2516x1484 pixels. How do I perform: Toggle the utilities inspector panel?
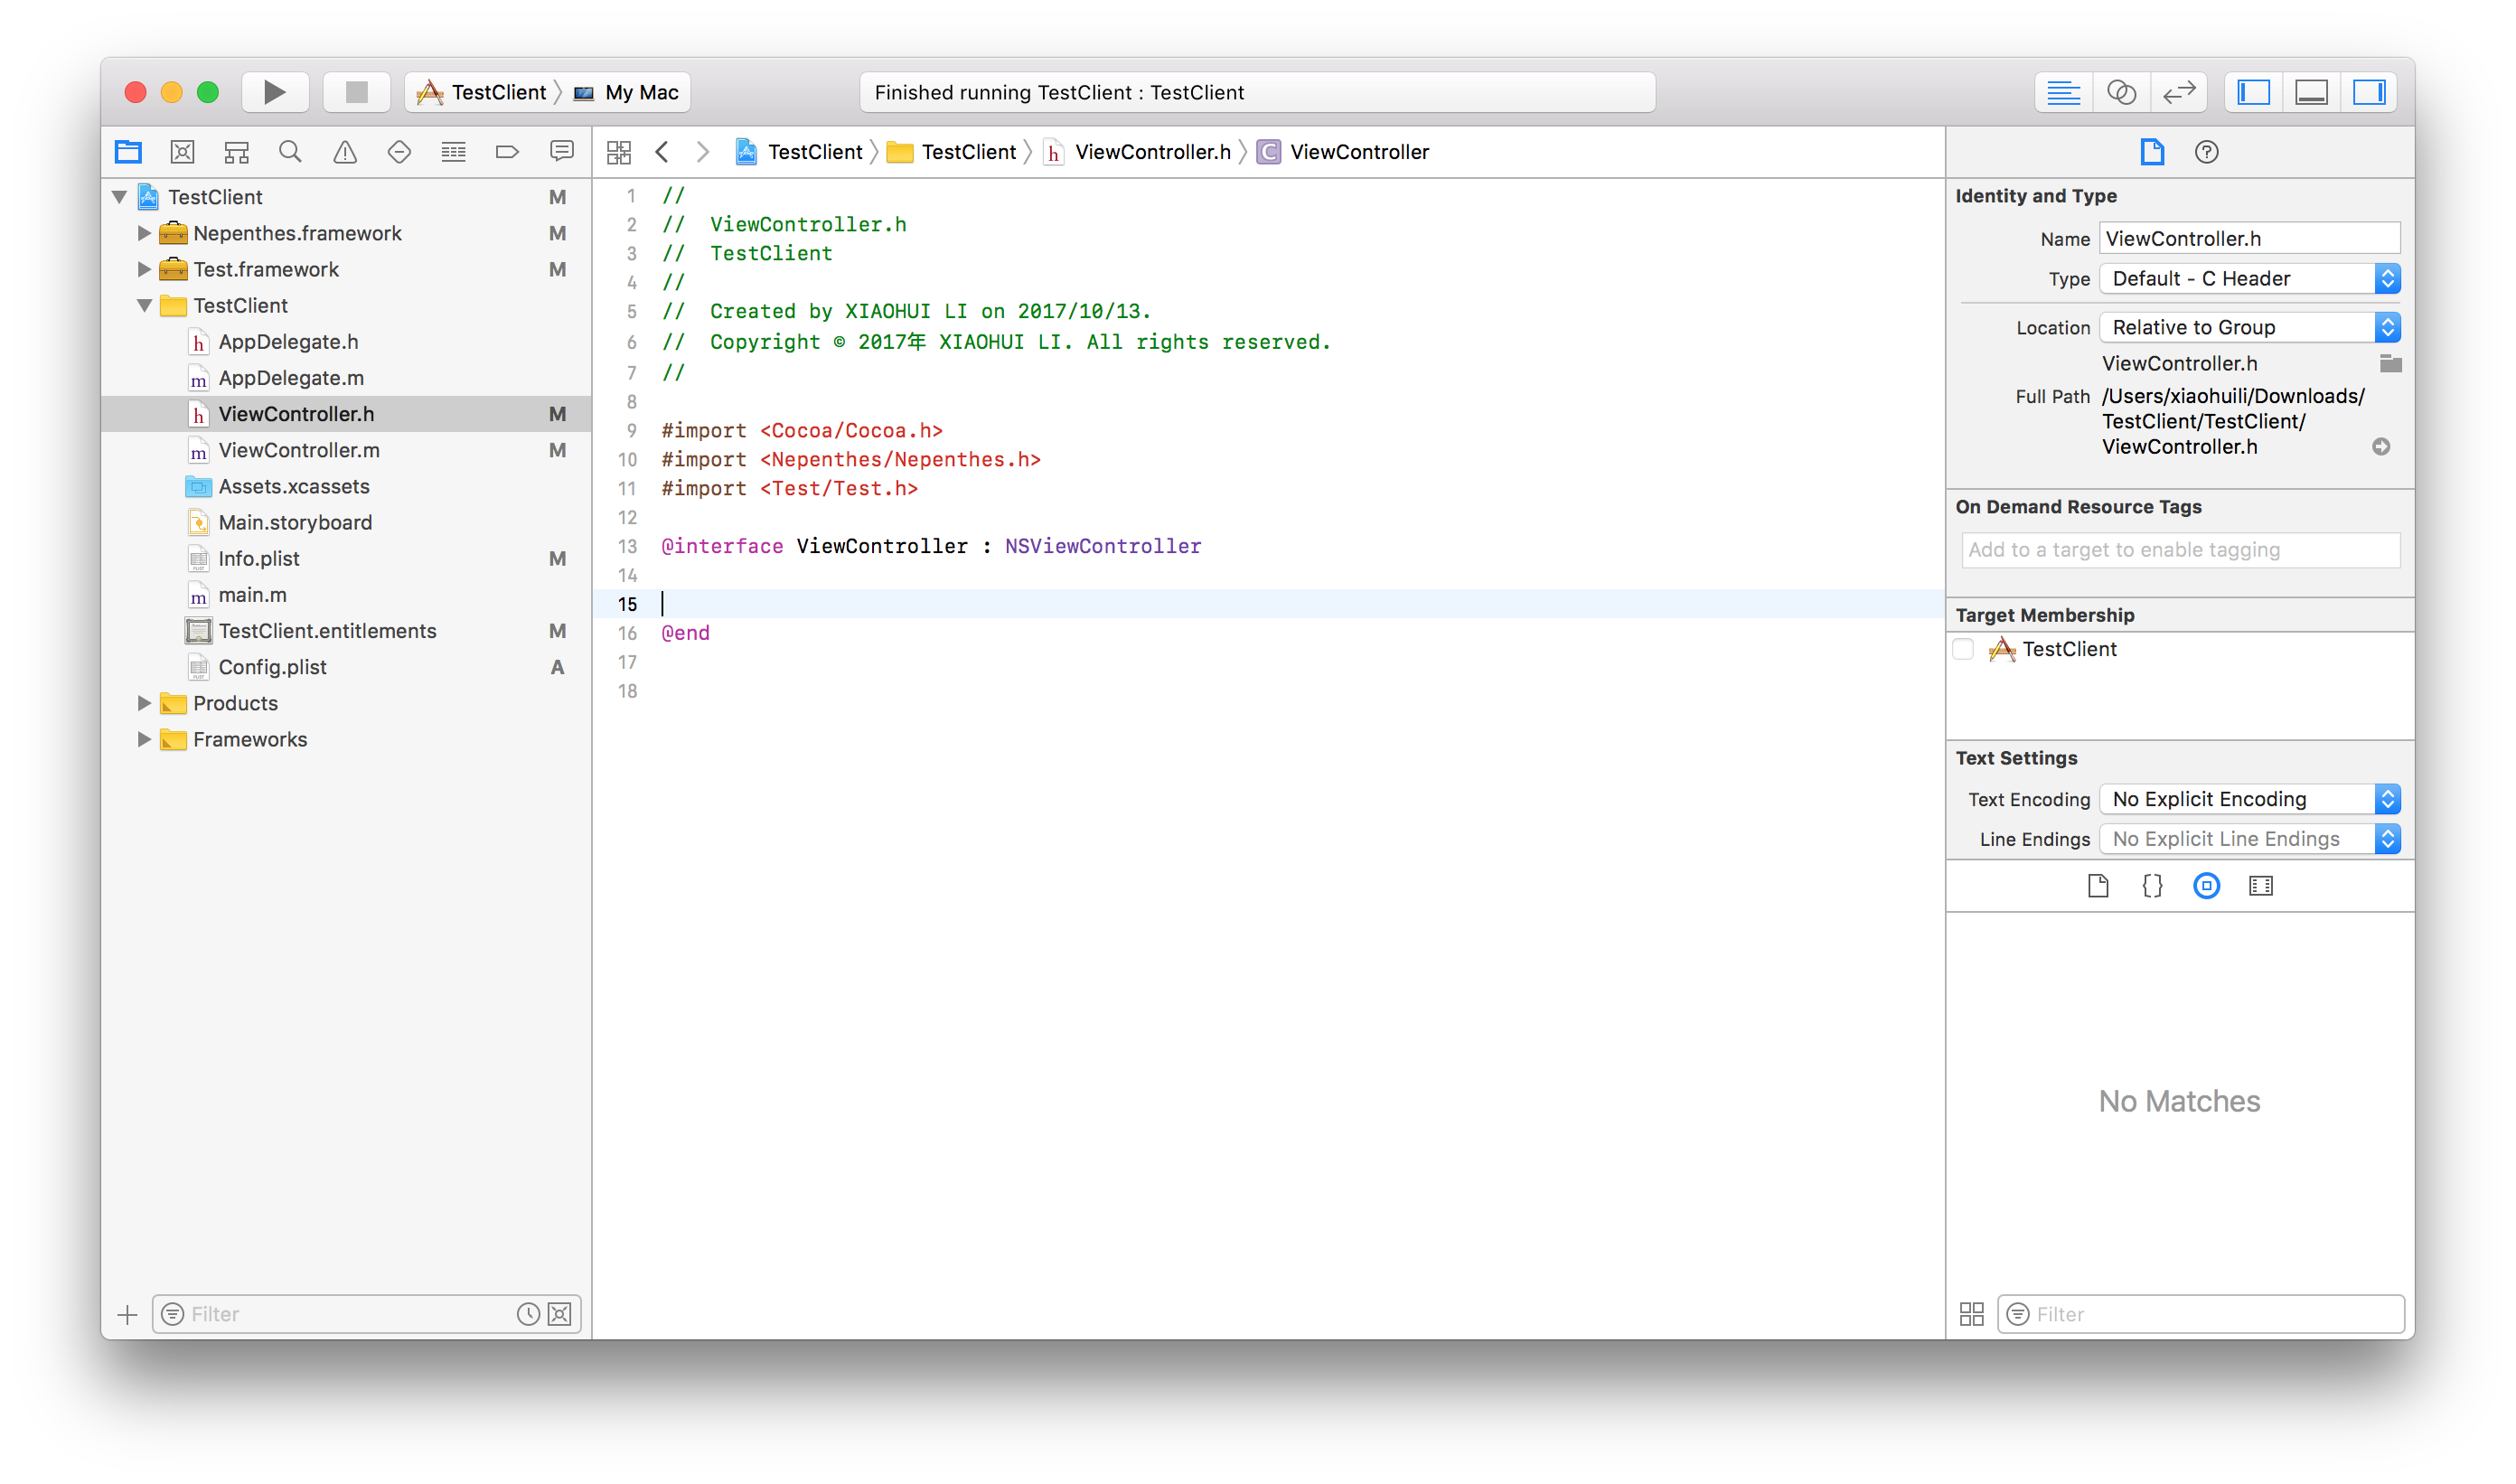(x=2369, y=92)
